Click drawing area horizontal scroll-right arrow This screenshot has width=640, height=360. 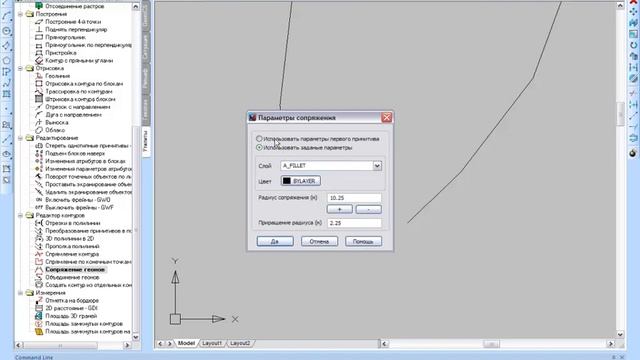pos(611,344)
